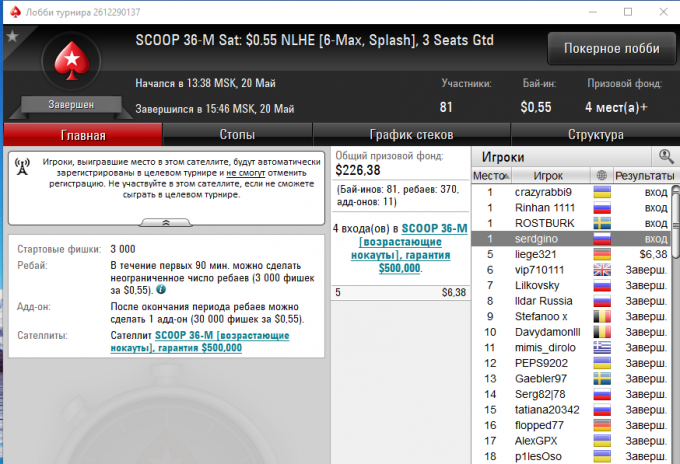Select player vip710111
680x464 pixels.
coord(571,270)
